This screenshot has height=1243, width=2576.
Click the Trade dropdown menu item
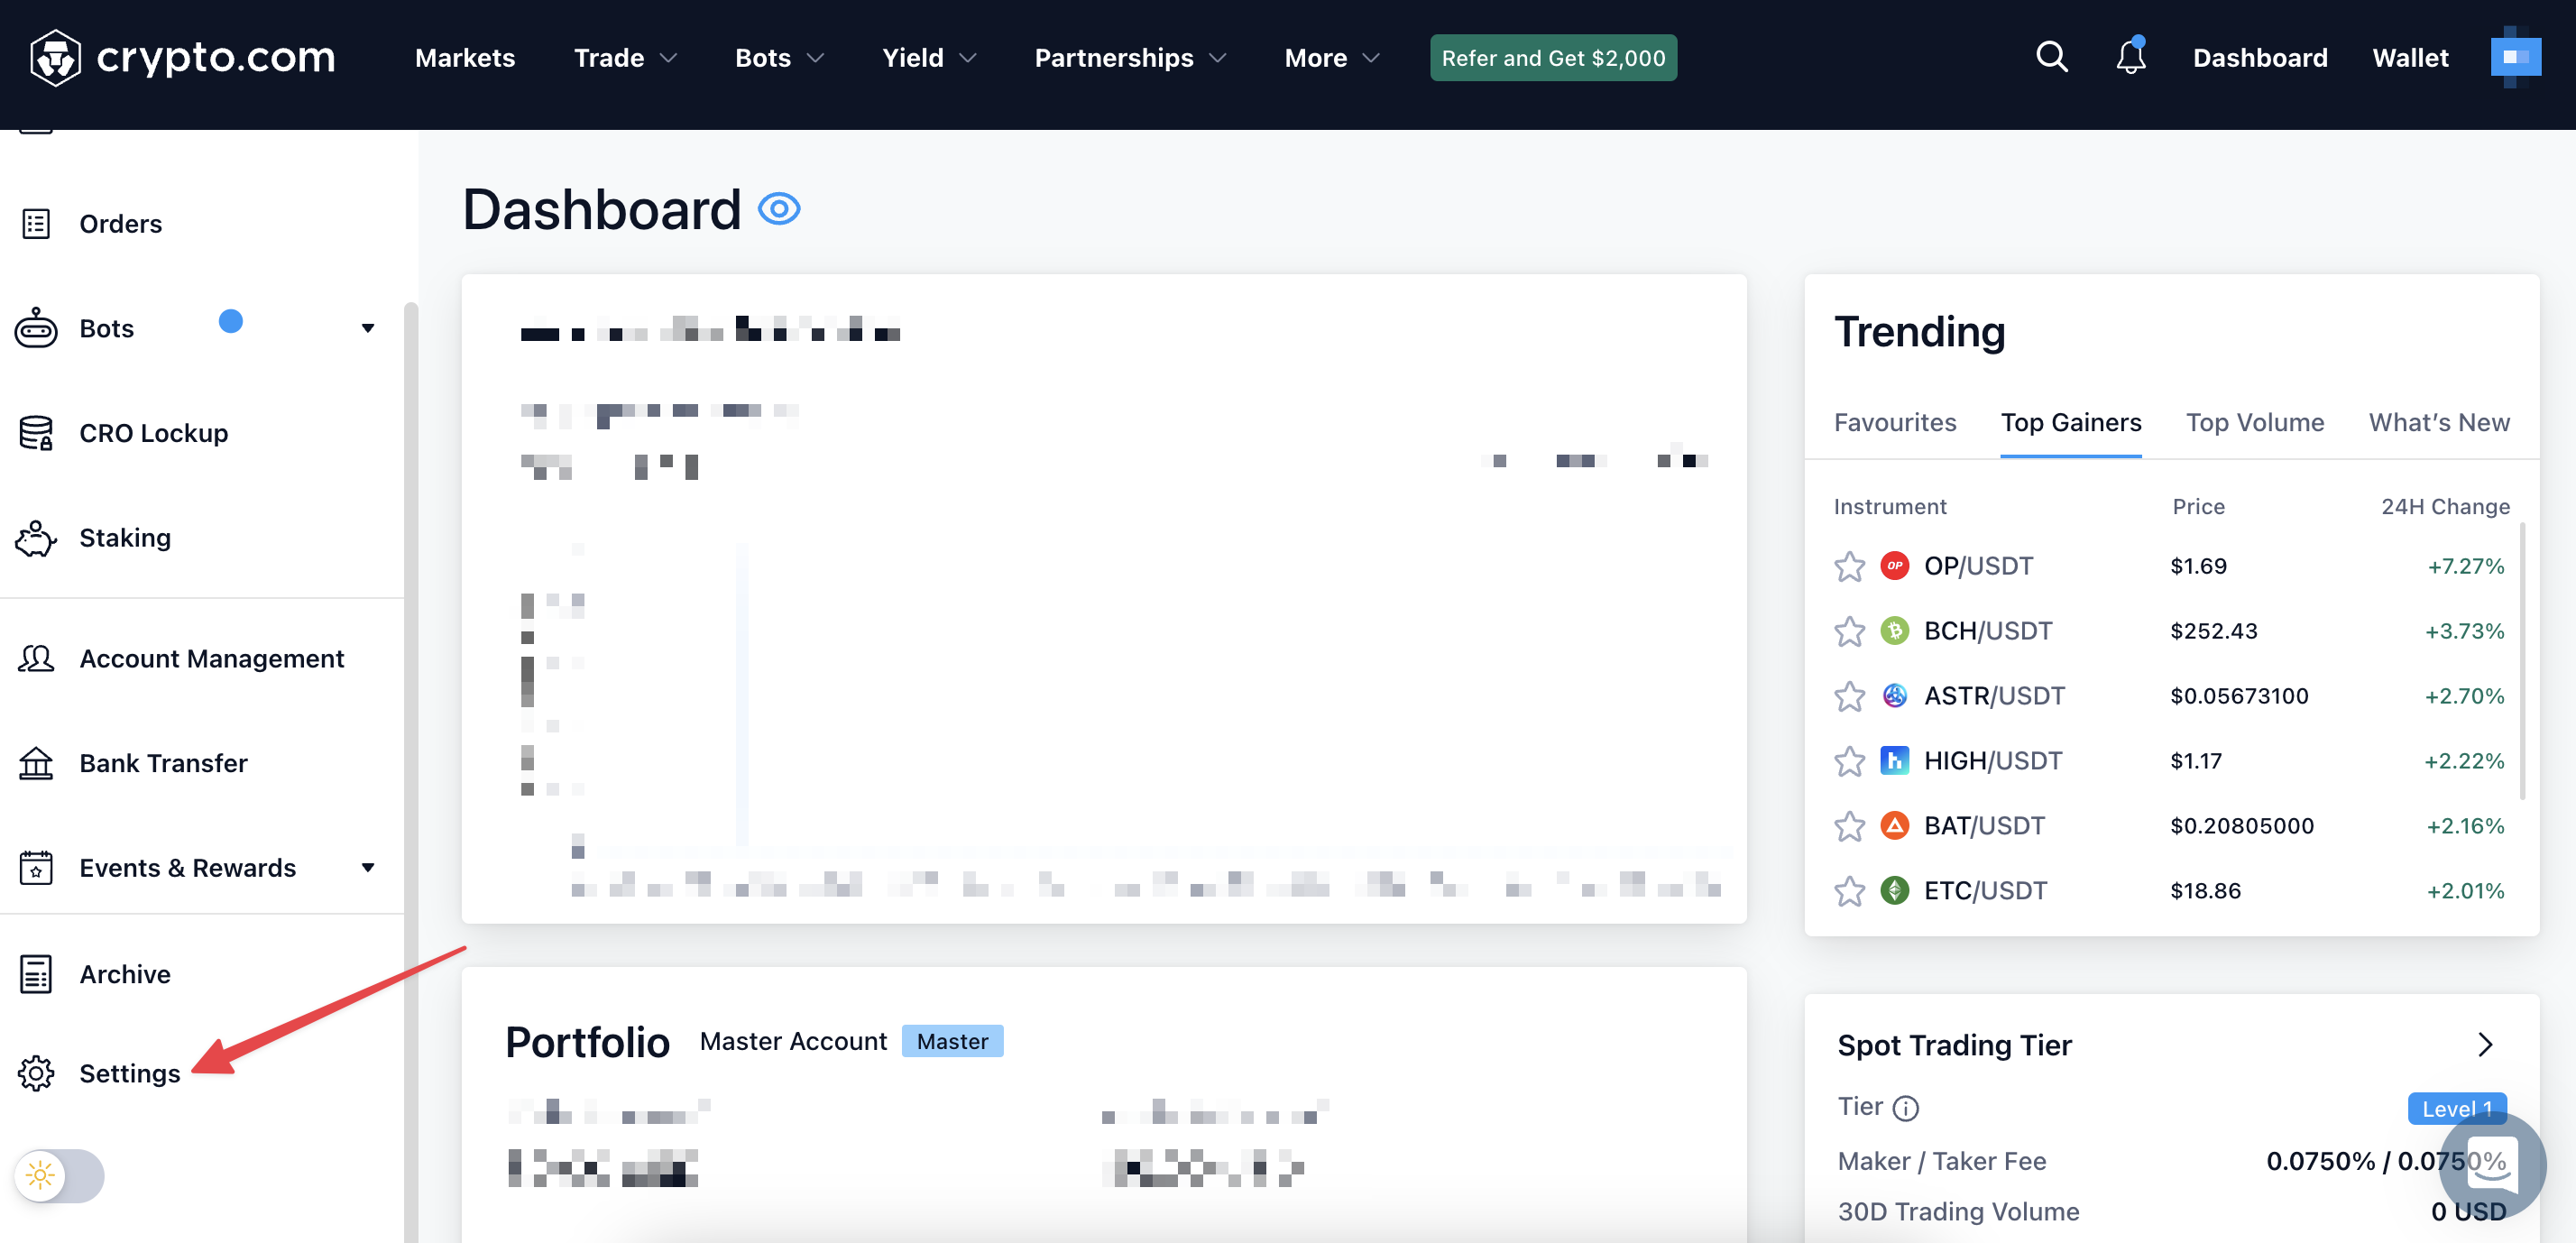tap(624, 58)
